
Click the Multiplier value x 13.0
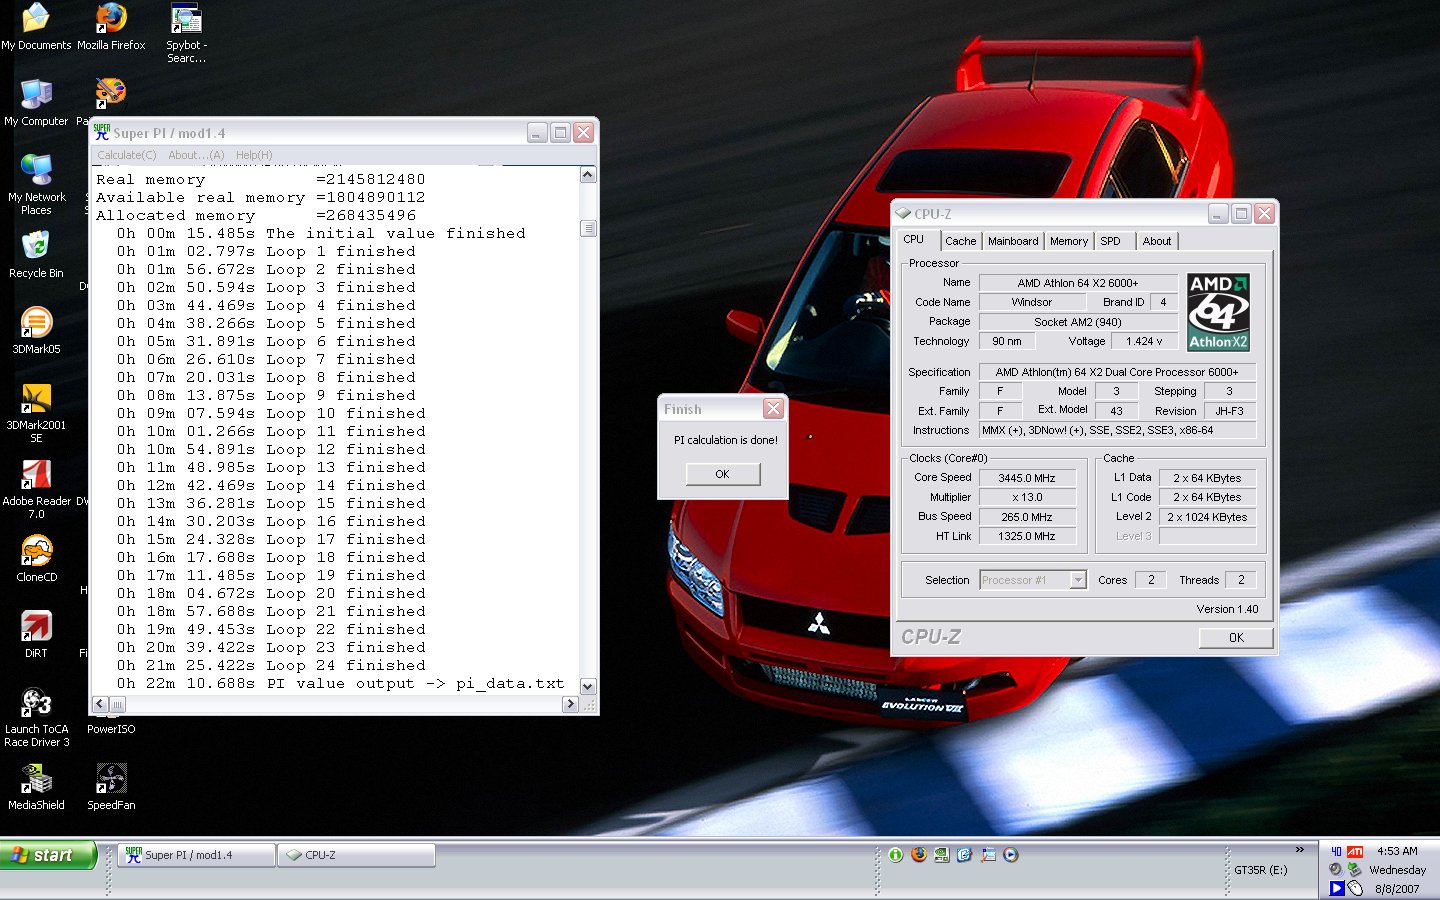(x=1027, y=497)
